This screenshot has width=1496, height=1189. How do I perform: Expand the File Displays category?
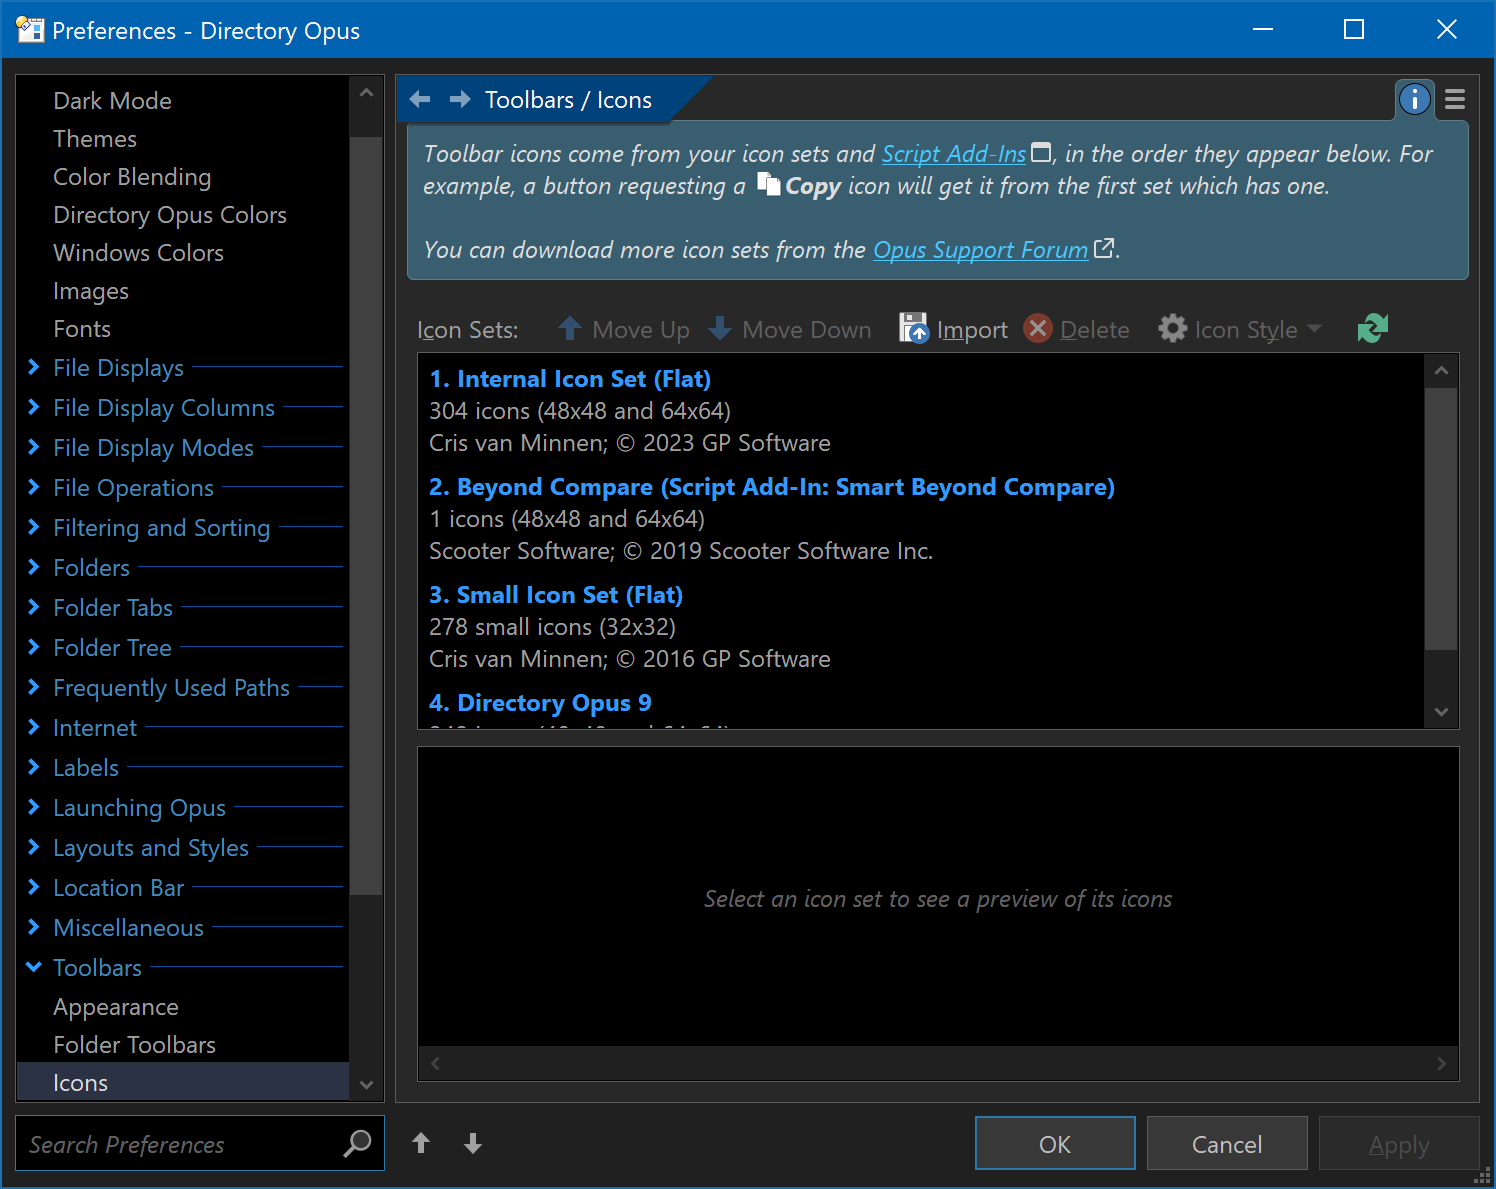[x=34, y=367]
